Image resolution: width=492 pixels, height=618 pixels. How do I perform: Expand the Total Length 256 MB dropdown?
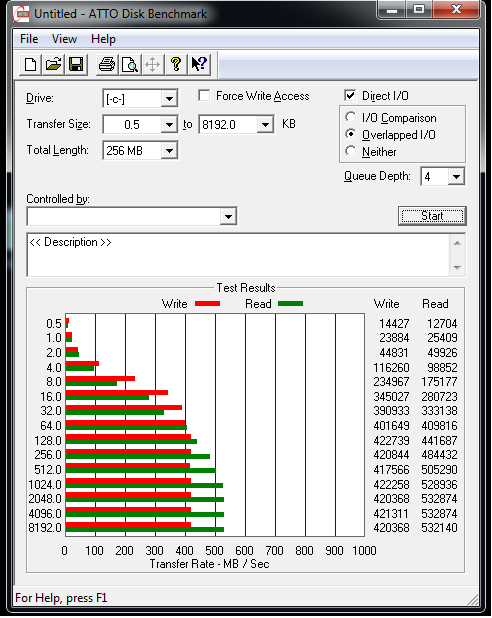pos(169,151)
